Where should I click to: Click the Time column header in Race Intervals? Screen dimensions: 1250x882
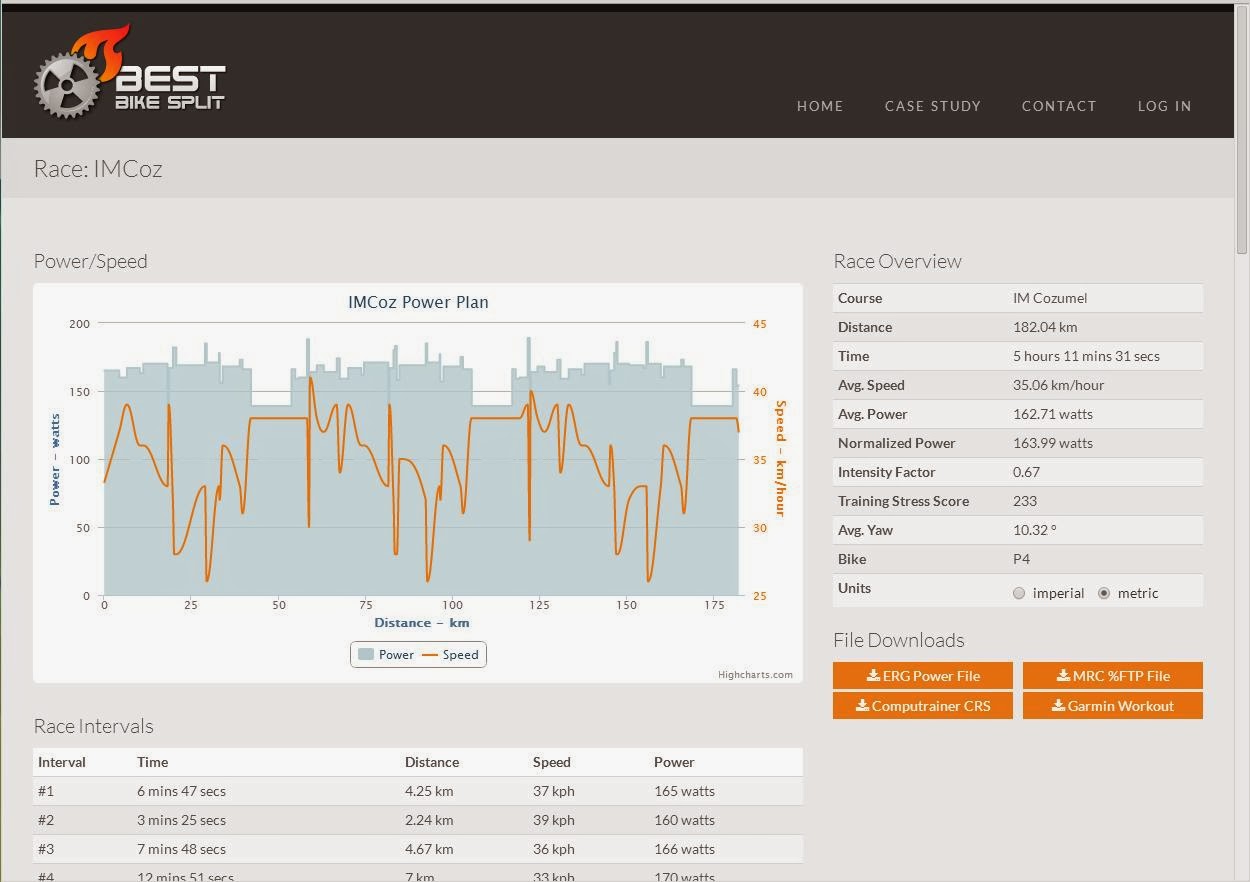coord(152,762)
